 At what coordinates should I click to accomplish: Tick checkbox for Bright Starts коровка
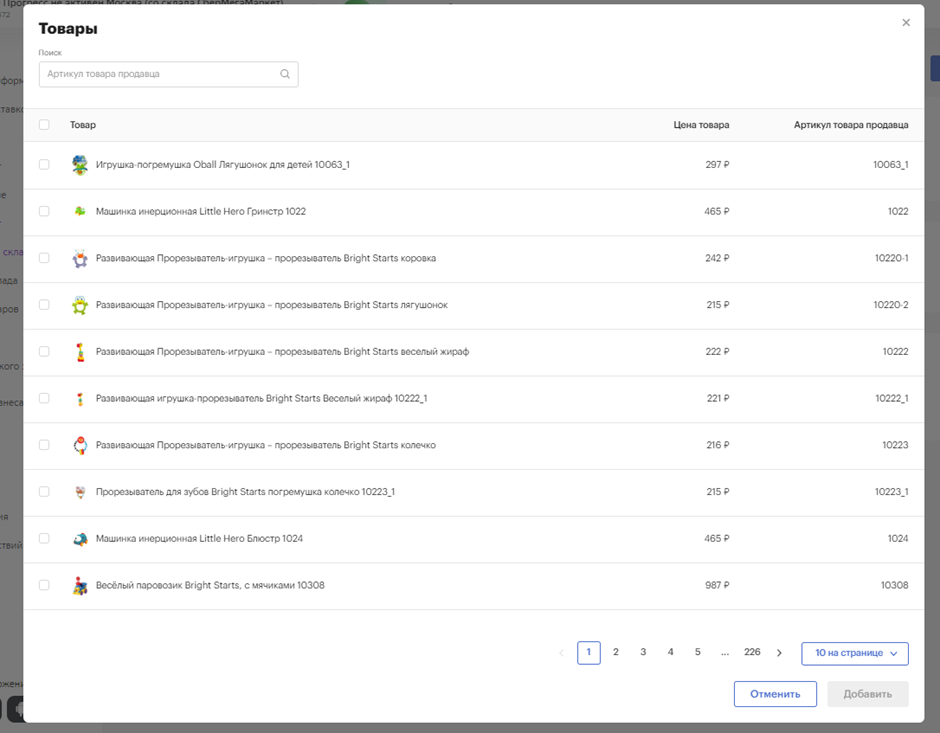44,258
